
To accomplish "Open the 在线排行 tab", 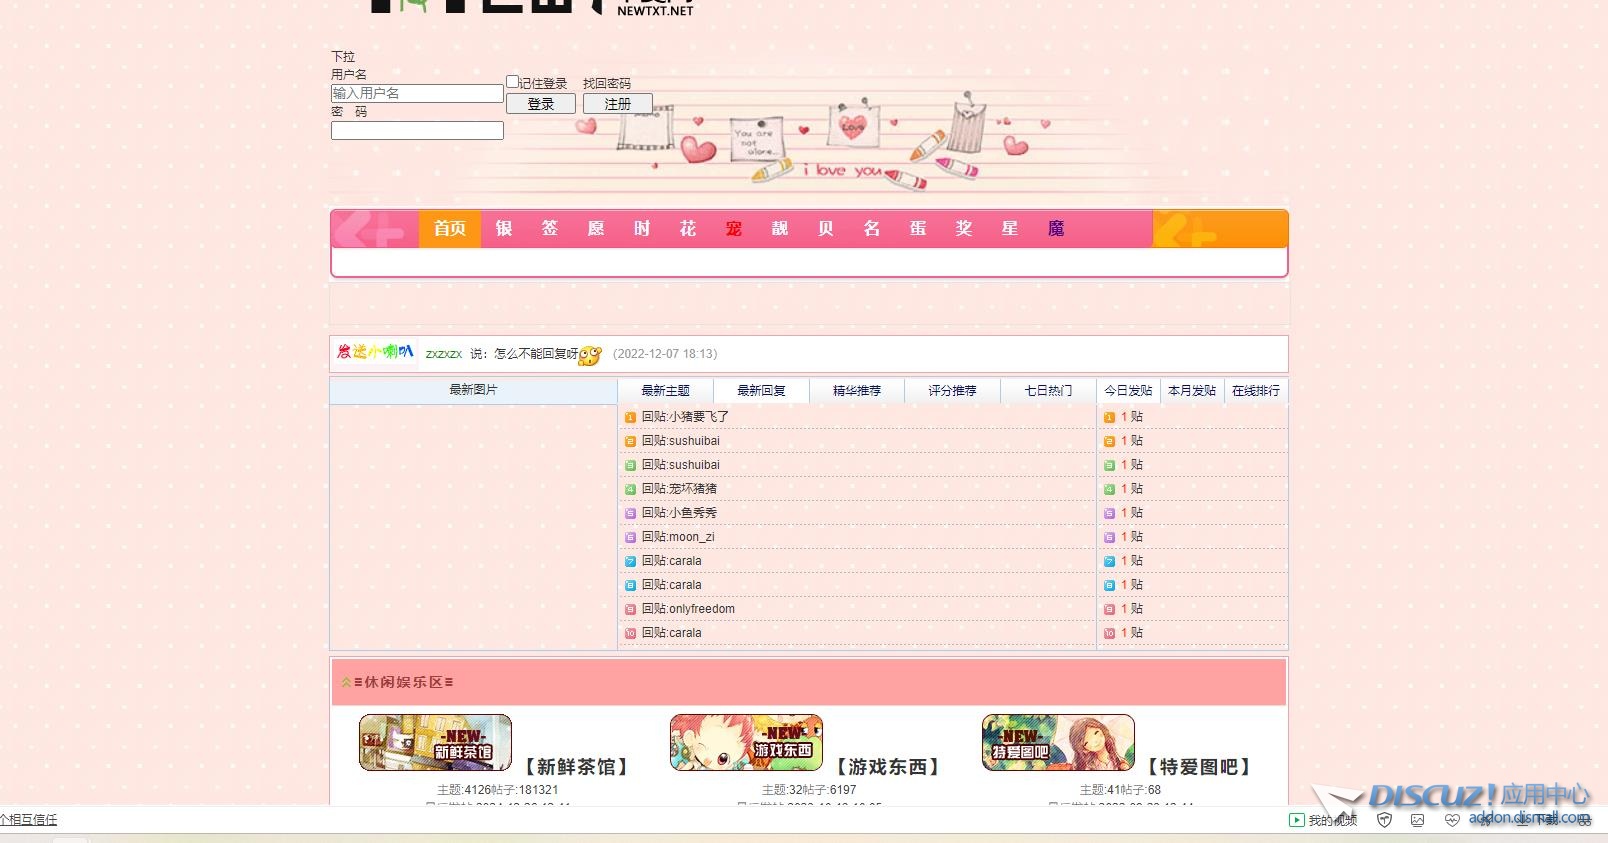I will point(1255,391).
